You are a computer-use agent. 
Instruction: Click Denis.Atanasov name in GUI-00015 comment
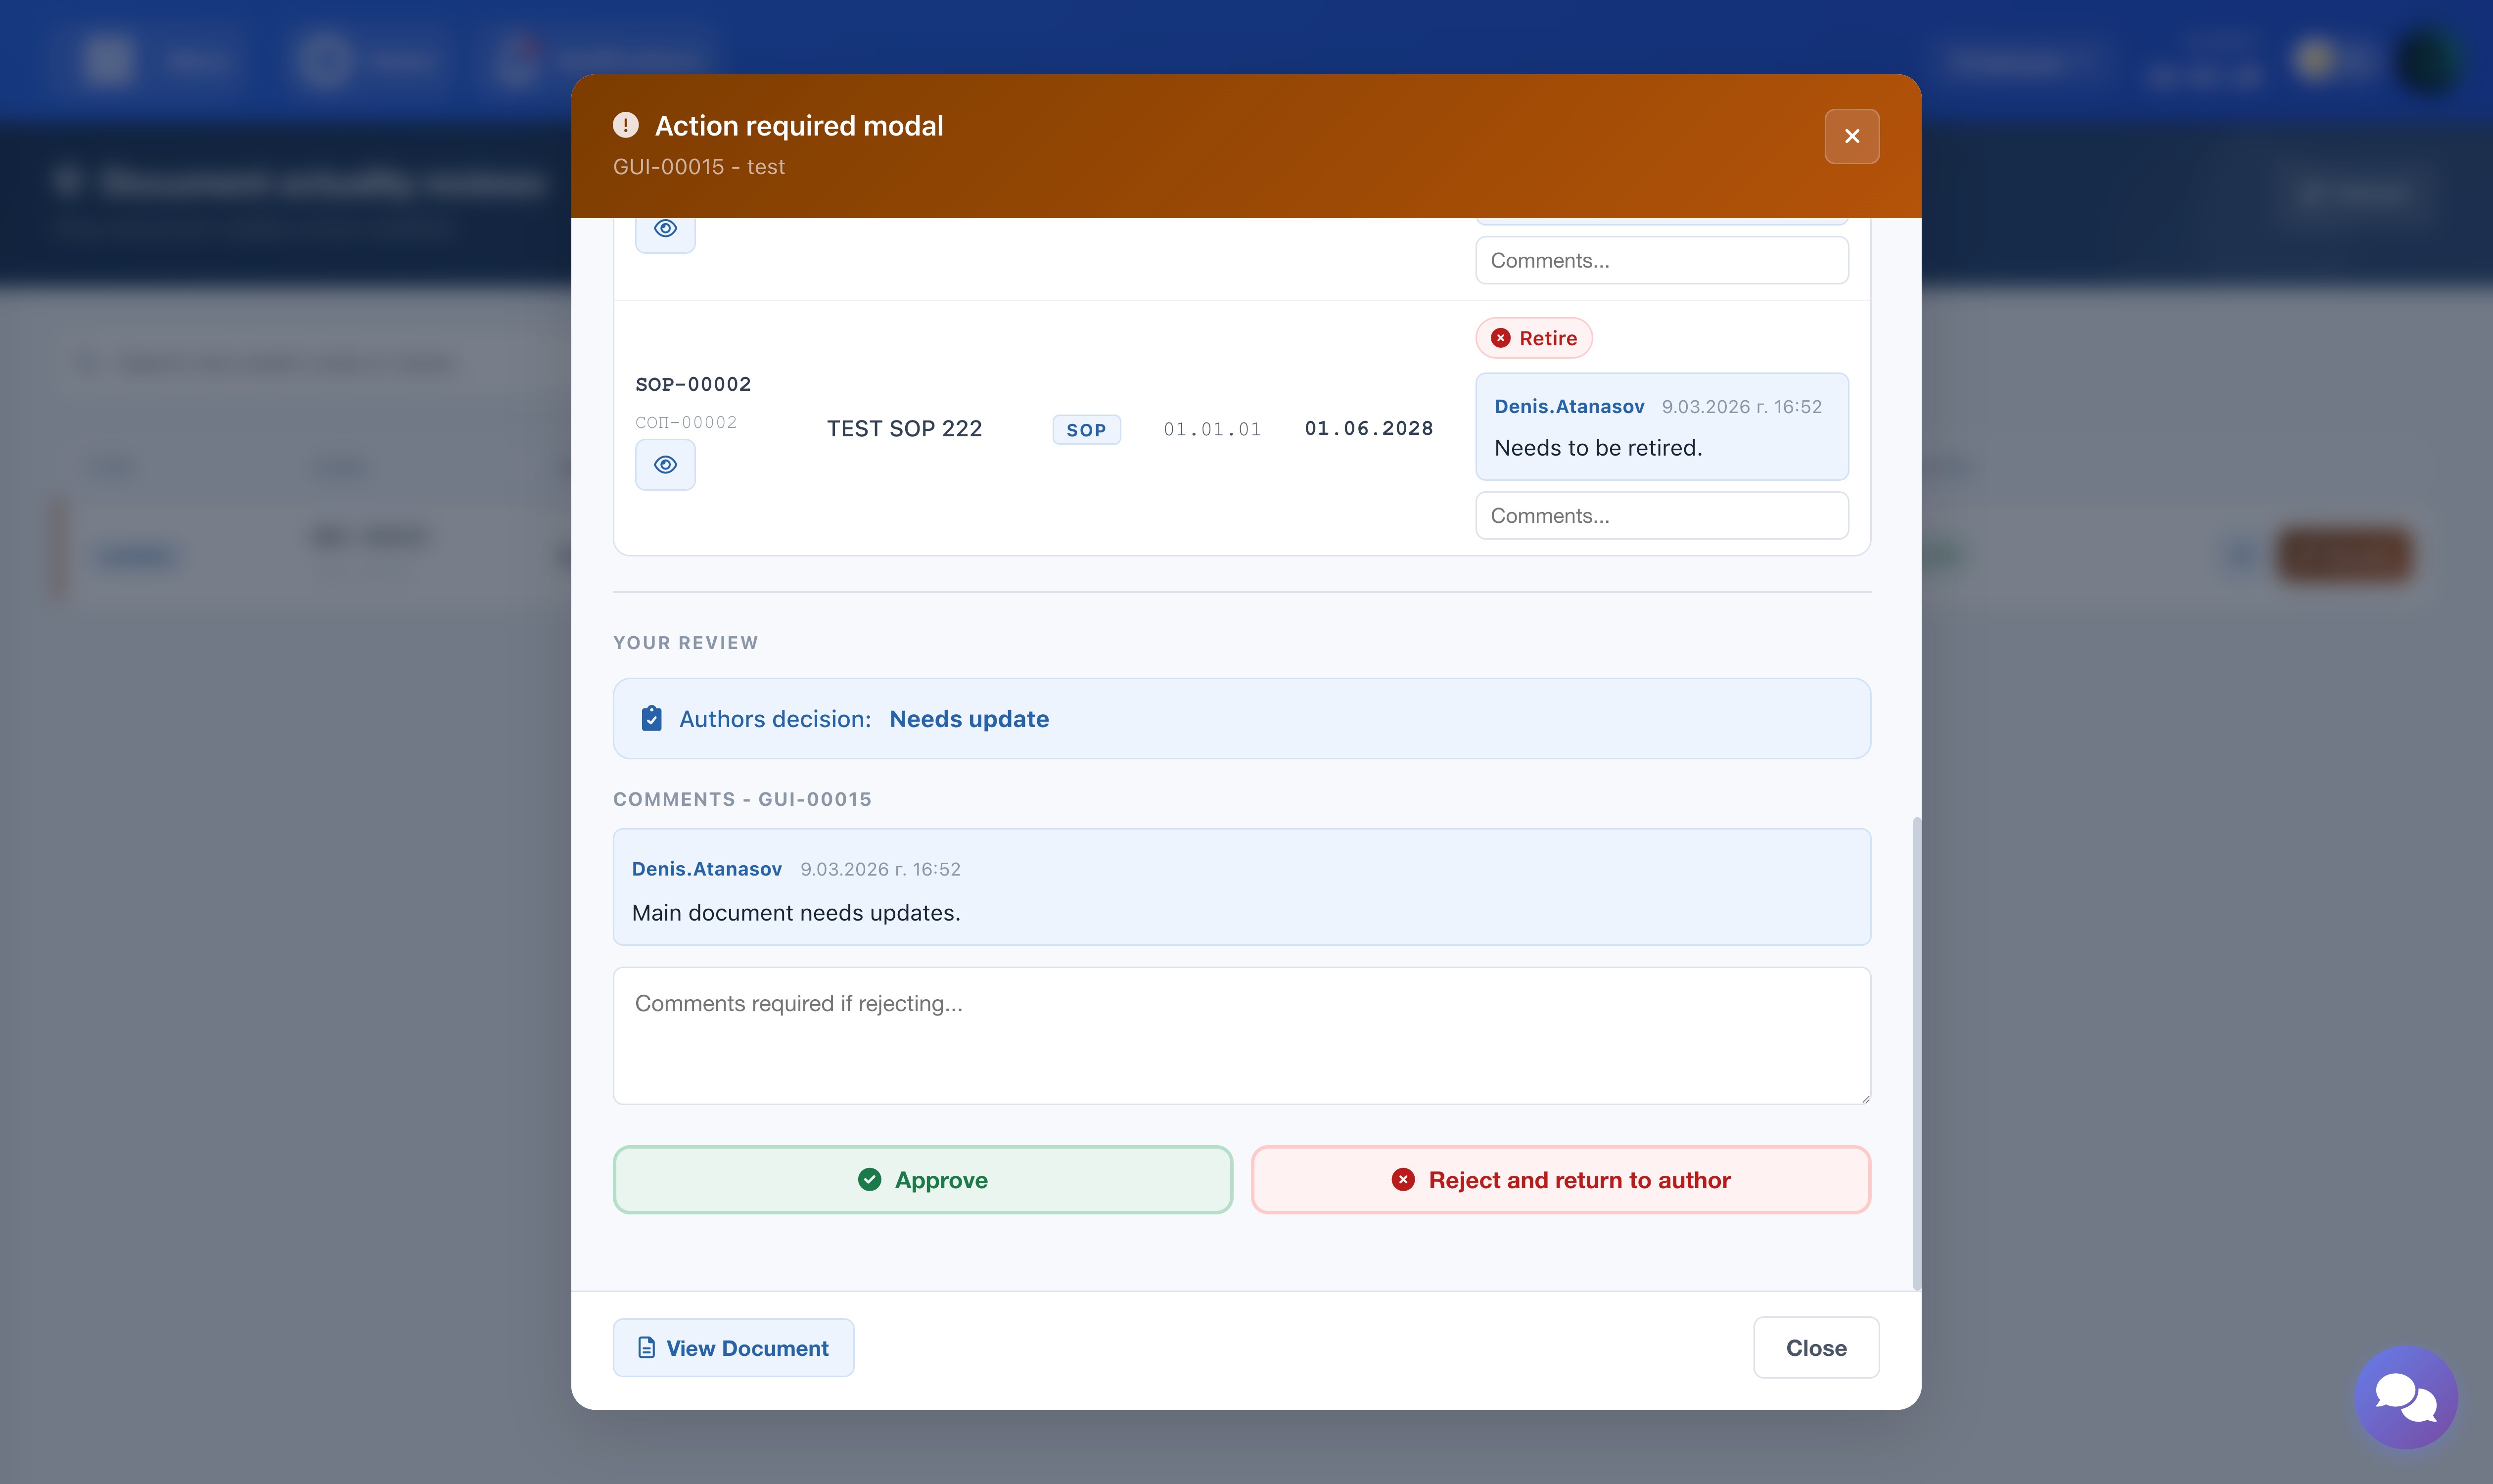[706, 869]
